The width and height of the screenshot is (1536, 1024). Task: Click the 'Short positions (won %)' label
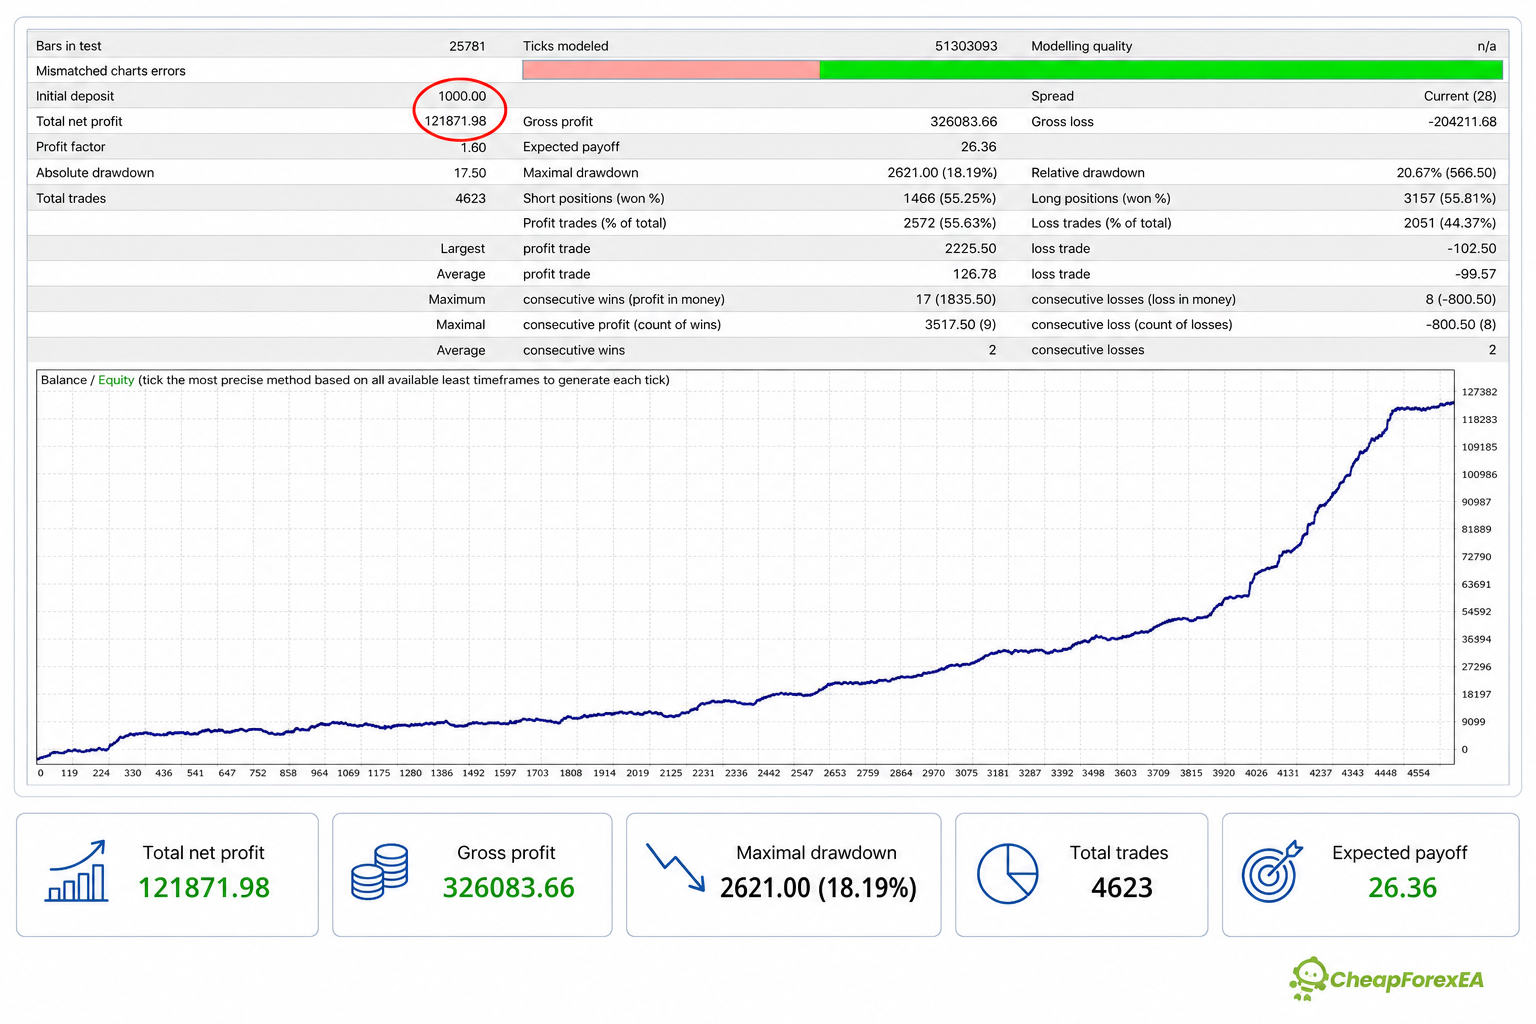[x=594, y=198]
